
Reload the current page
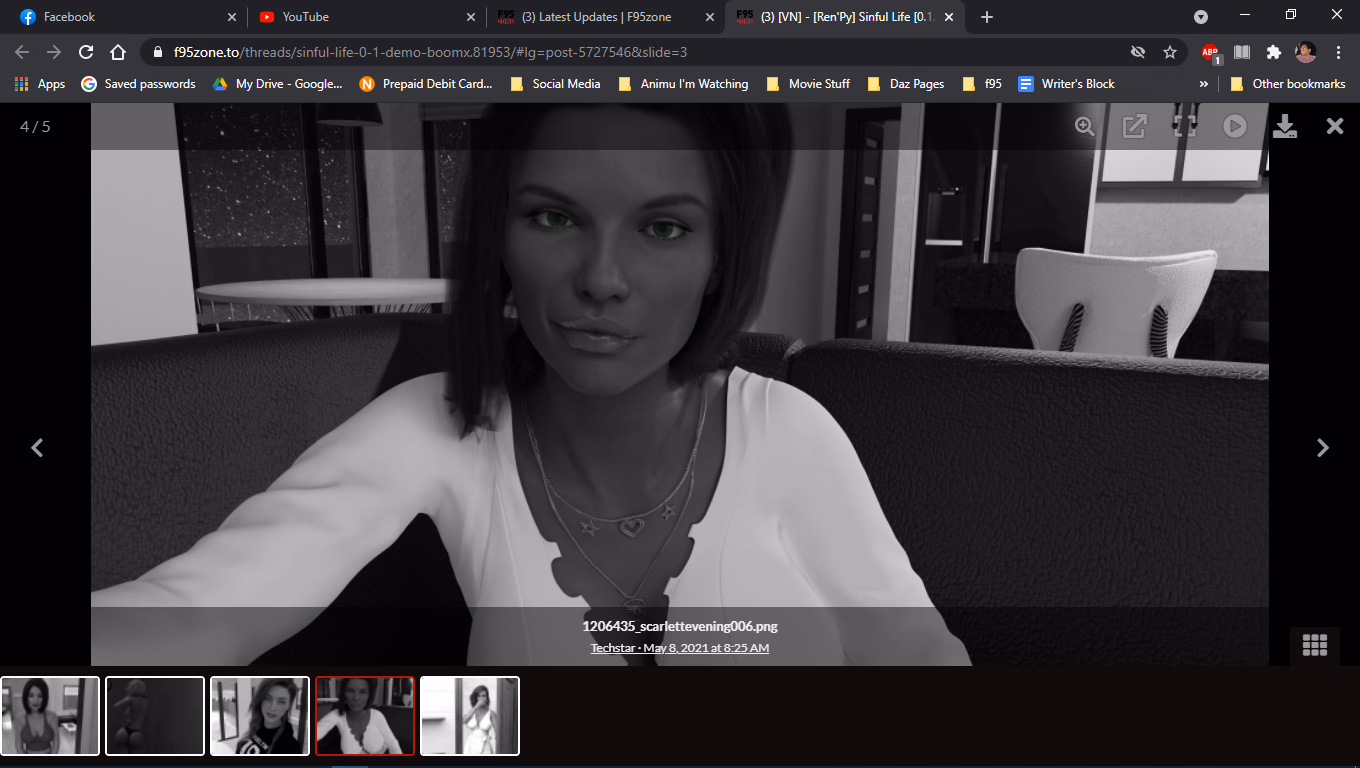point(86,52)
